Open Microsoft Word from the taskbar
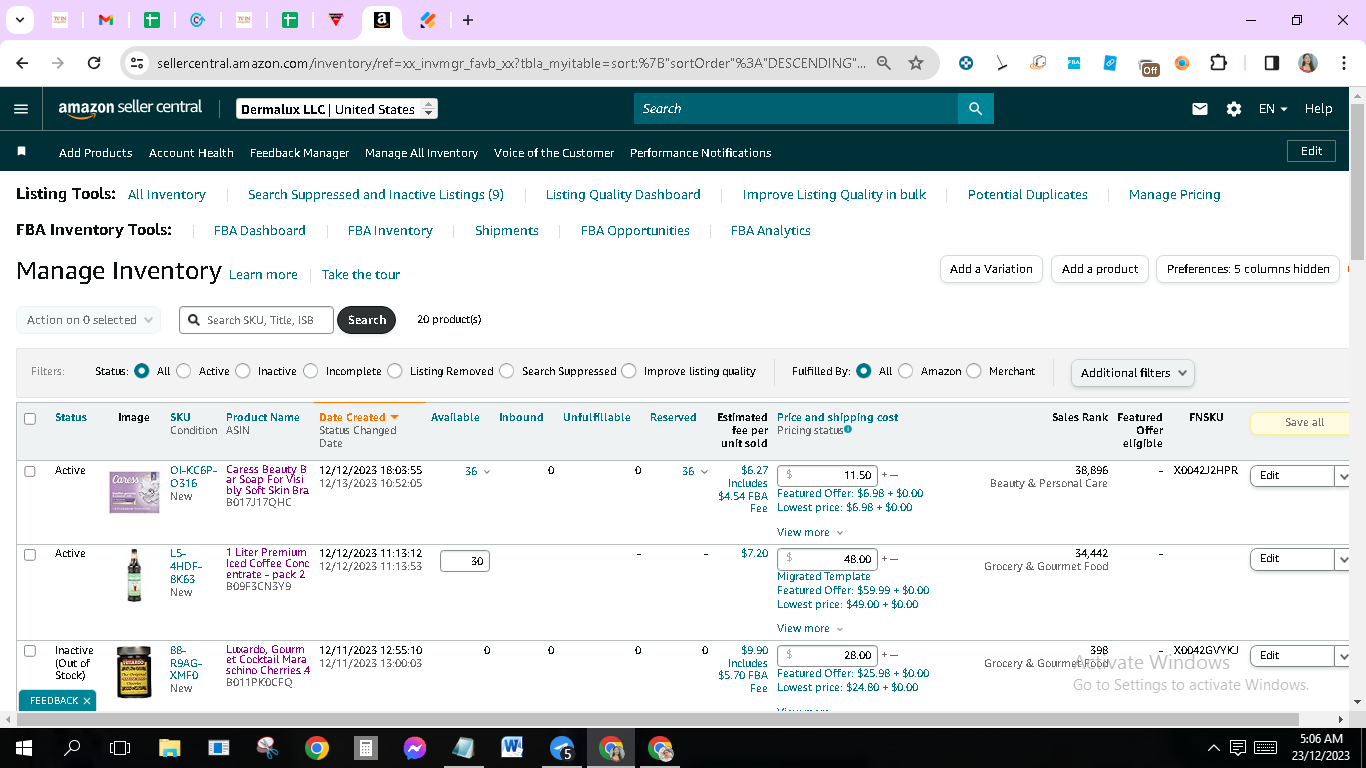1366x768 pixels. (x=512, y=747)
